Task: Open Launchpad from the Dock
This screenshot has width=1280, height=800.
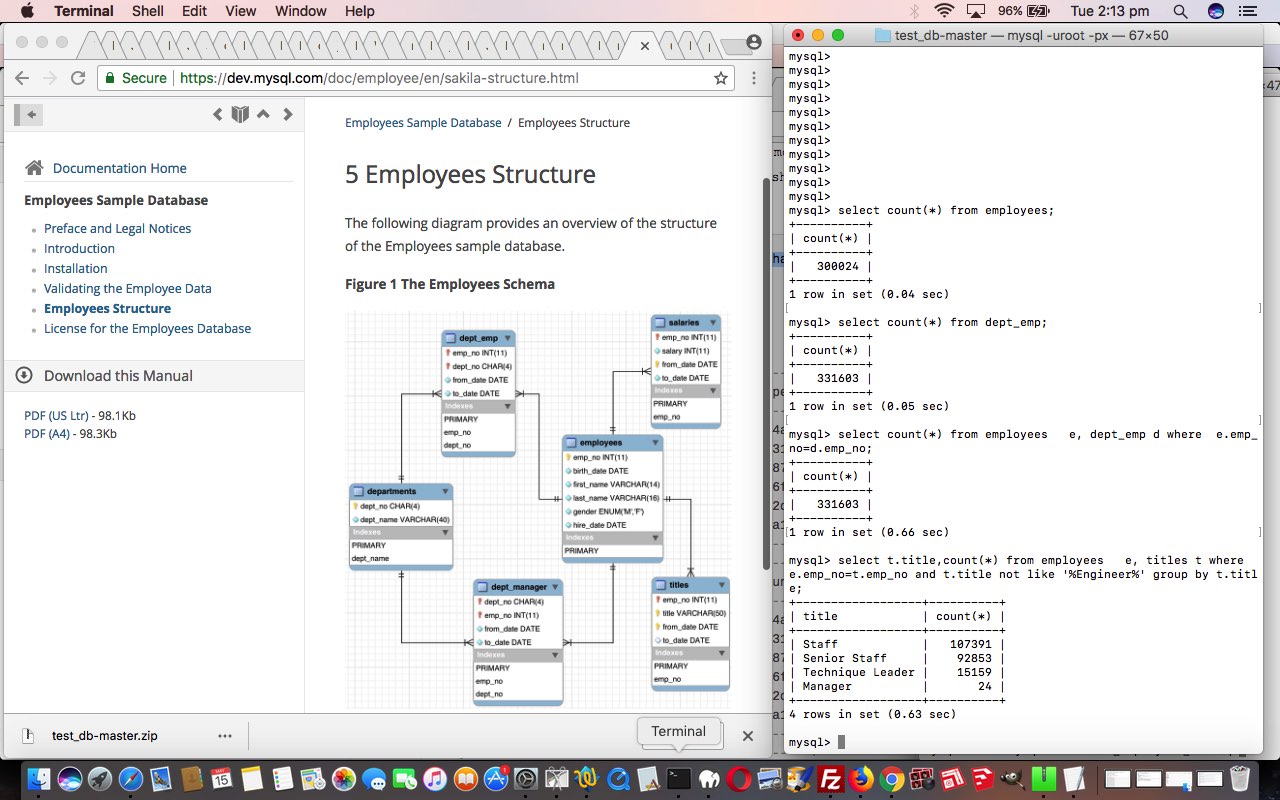Action: (x=100, y=779)
